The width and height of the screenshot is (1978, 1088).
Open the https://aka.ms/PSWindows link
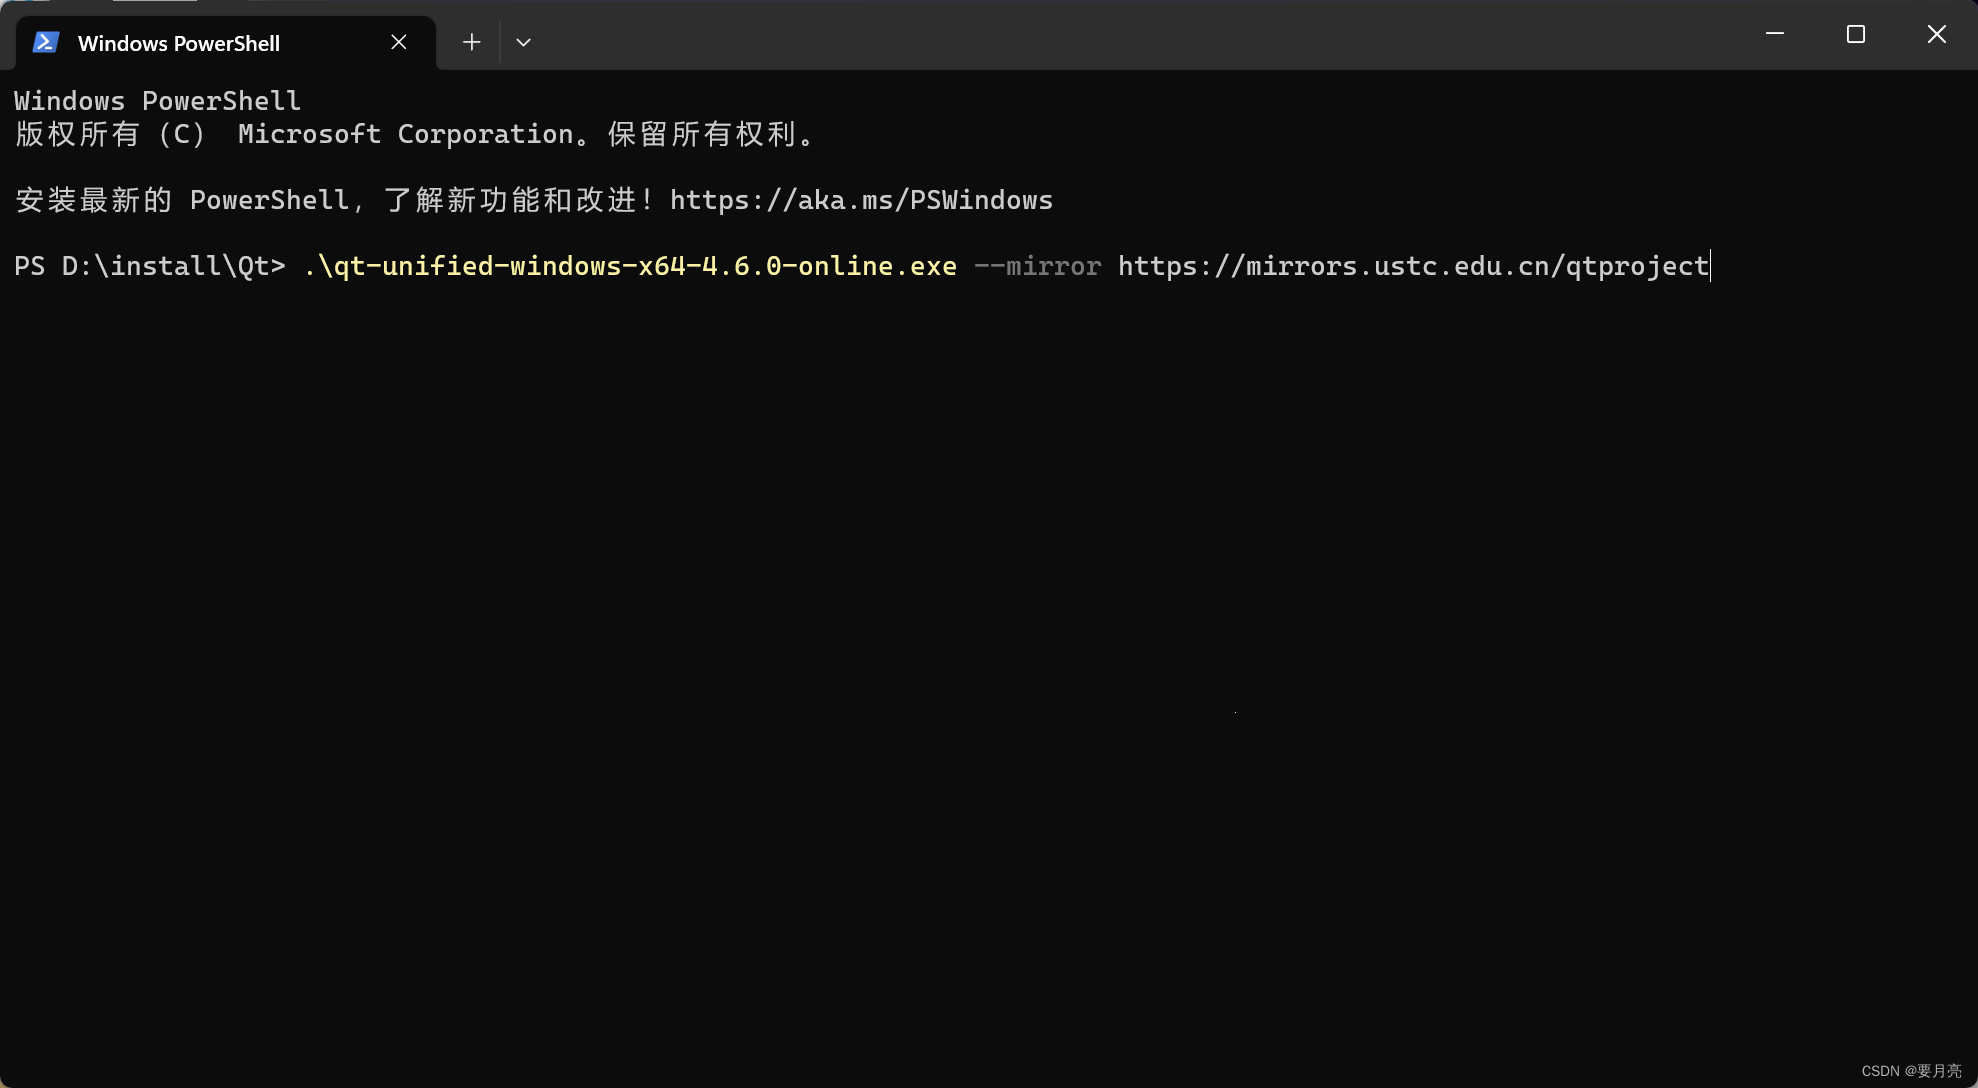click(861, 200)
